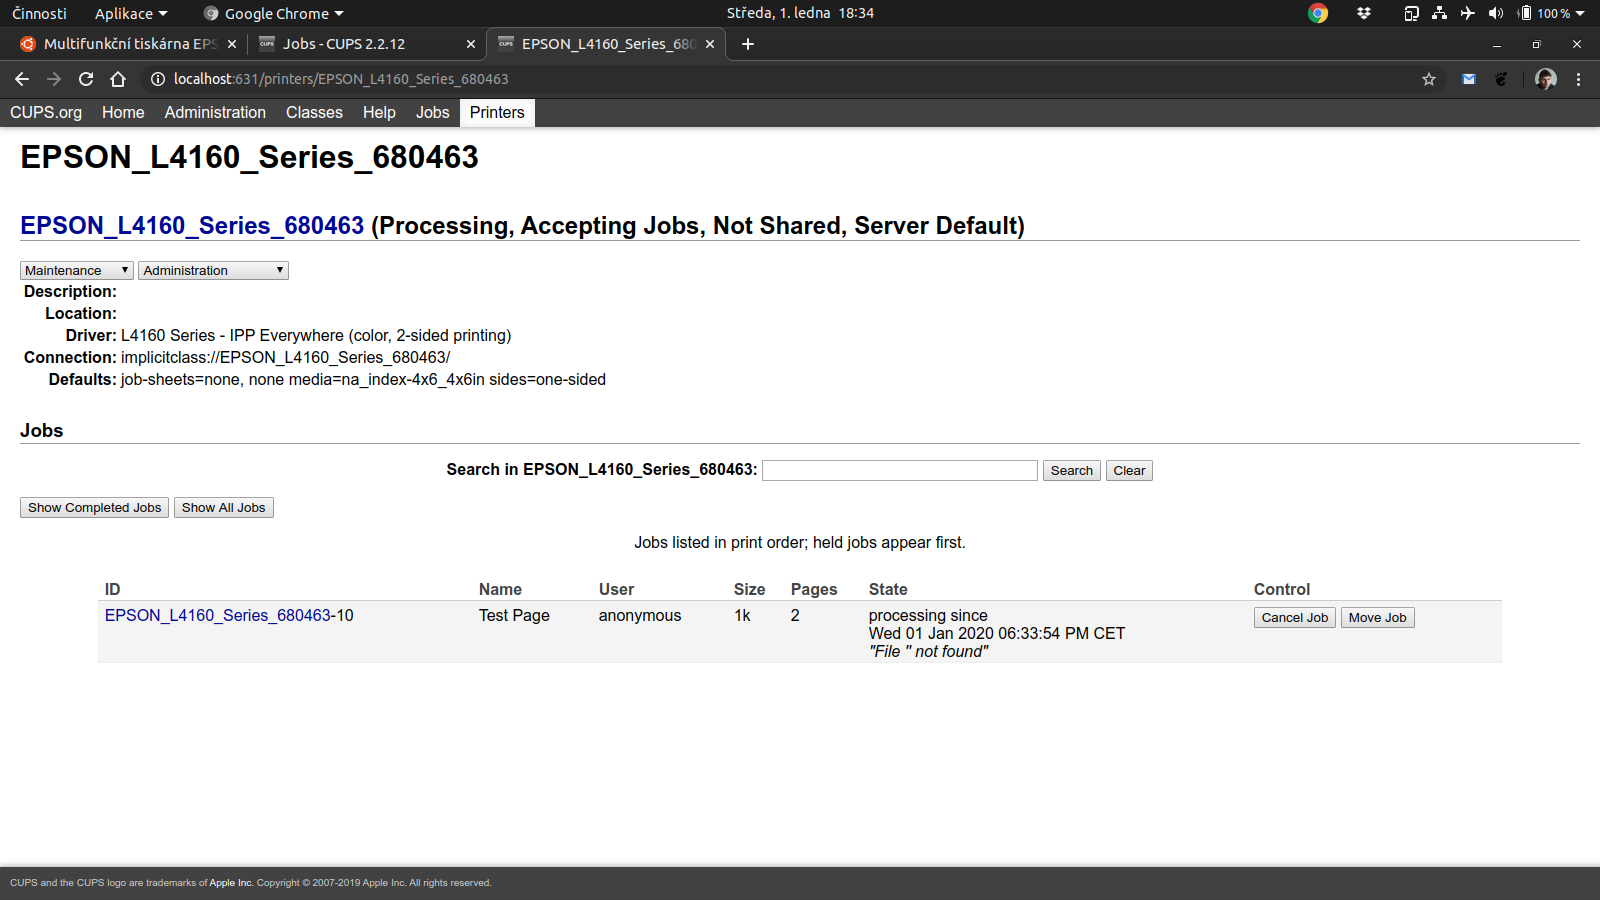This screenshot has height=900, width=1600.
Task: Cancel the Test Page job
Action: [1295, 618]
